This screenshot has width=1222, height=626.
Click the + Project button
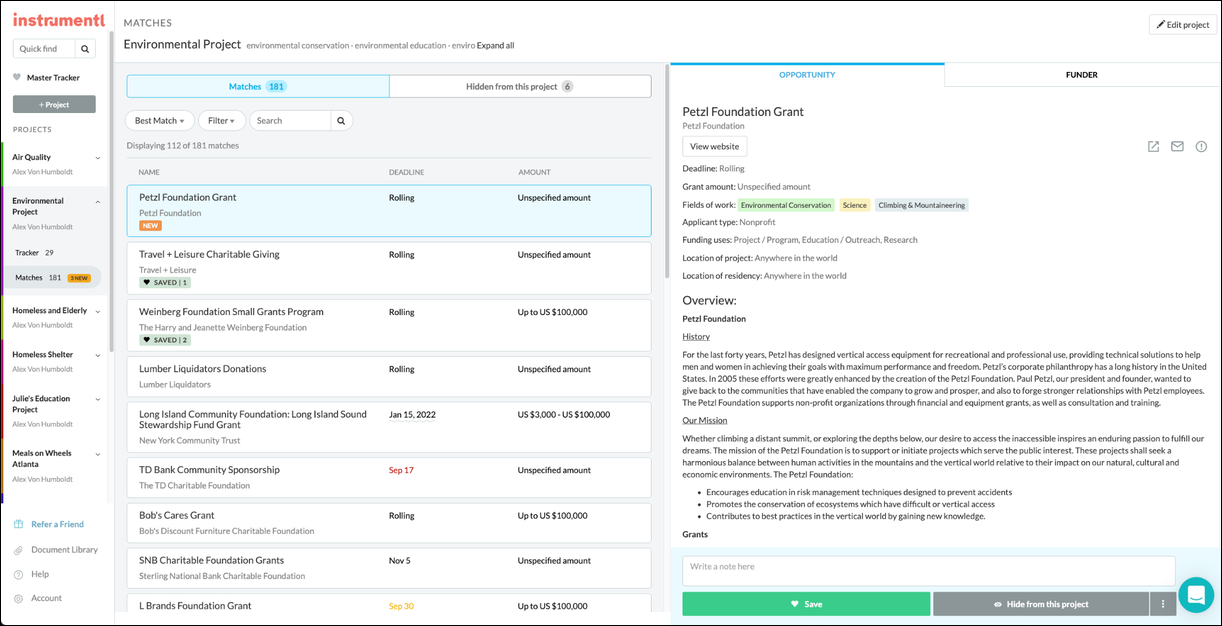(54, 104)
